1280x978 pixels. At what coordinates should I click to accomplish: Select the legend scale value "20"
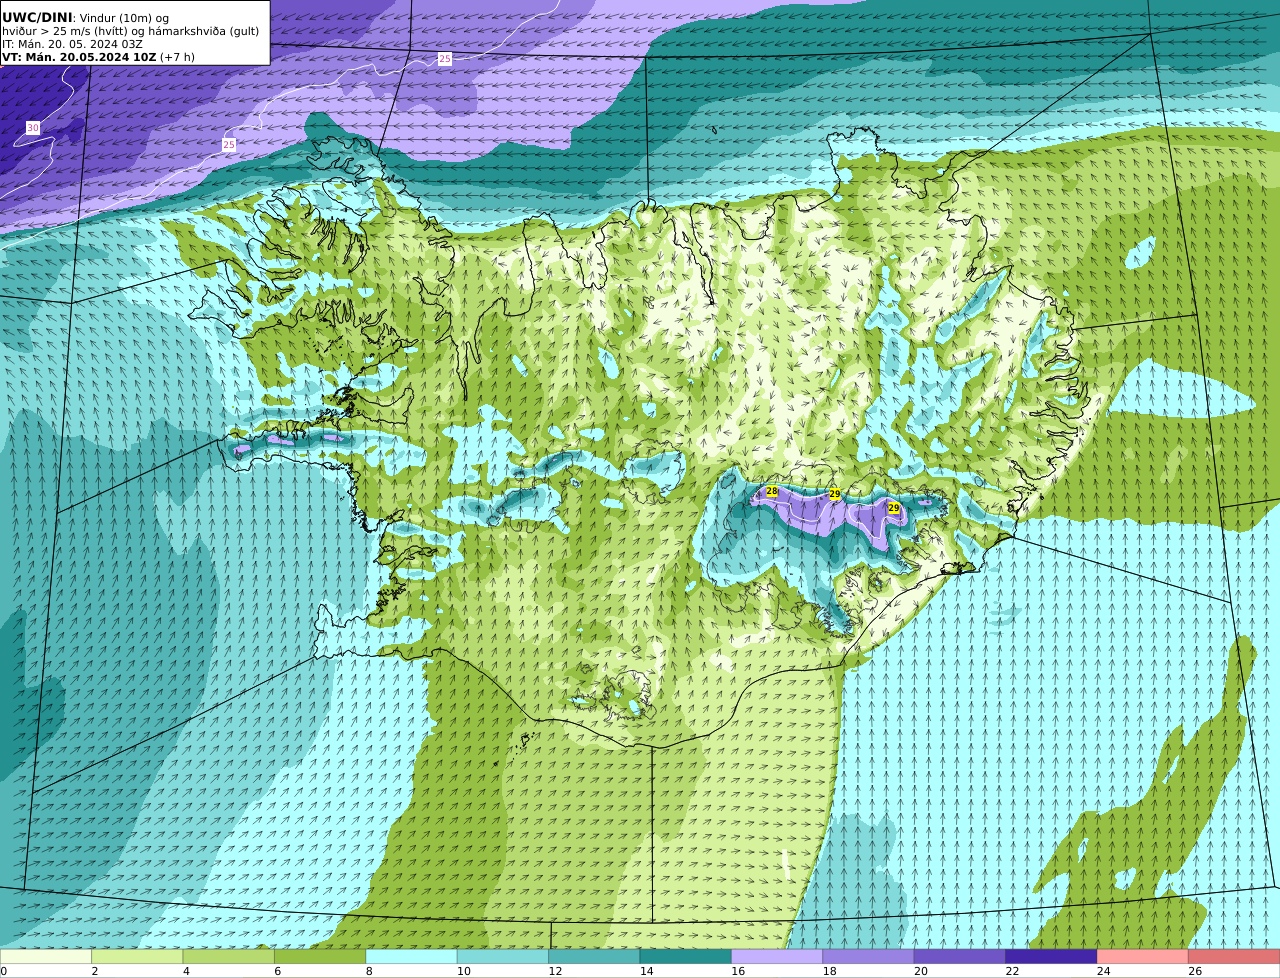coord(921,971)
